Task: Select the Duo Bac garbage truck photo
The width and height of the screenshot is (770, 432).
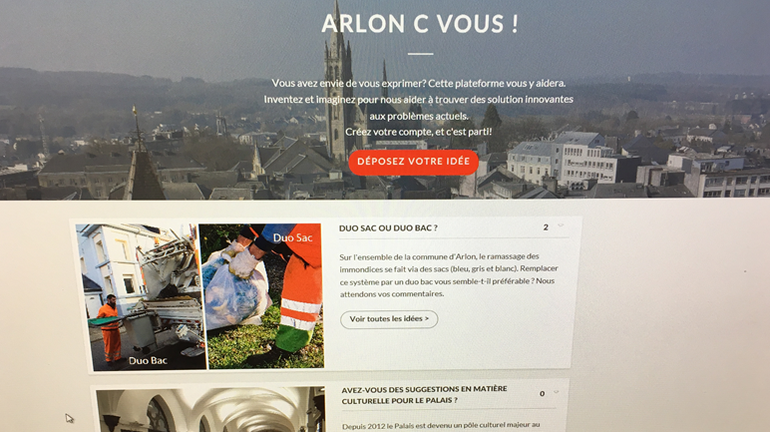Action: [x=142, y=297]
